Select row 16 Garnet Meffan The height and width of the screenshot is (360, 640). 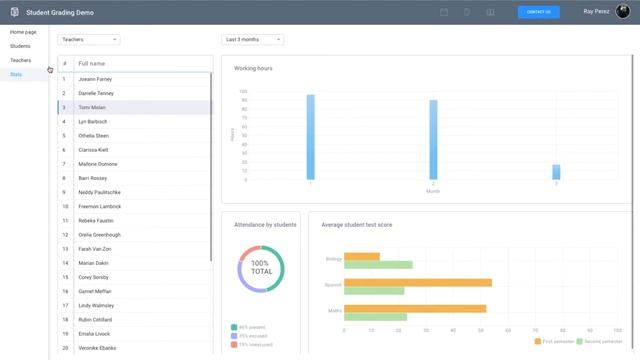(135, 291)
